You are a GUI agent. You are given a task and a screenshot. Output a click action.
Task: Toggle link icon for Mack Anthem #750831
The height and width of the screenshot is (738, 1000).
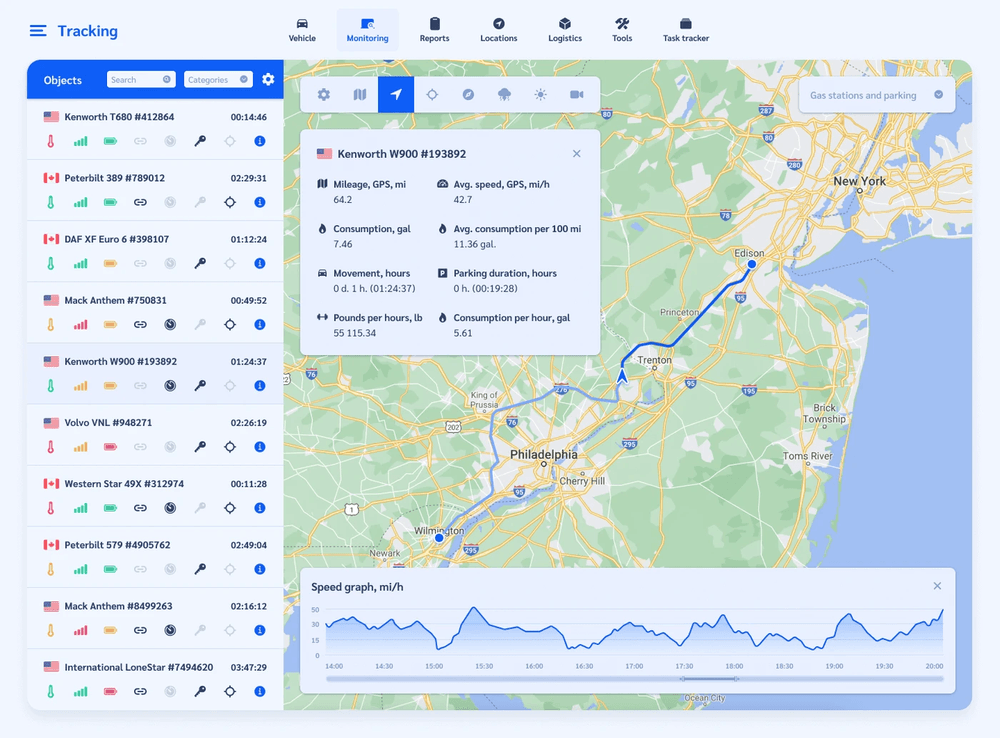click(140, 325)
